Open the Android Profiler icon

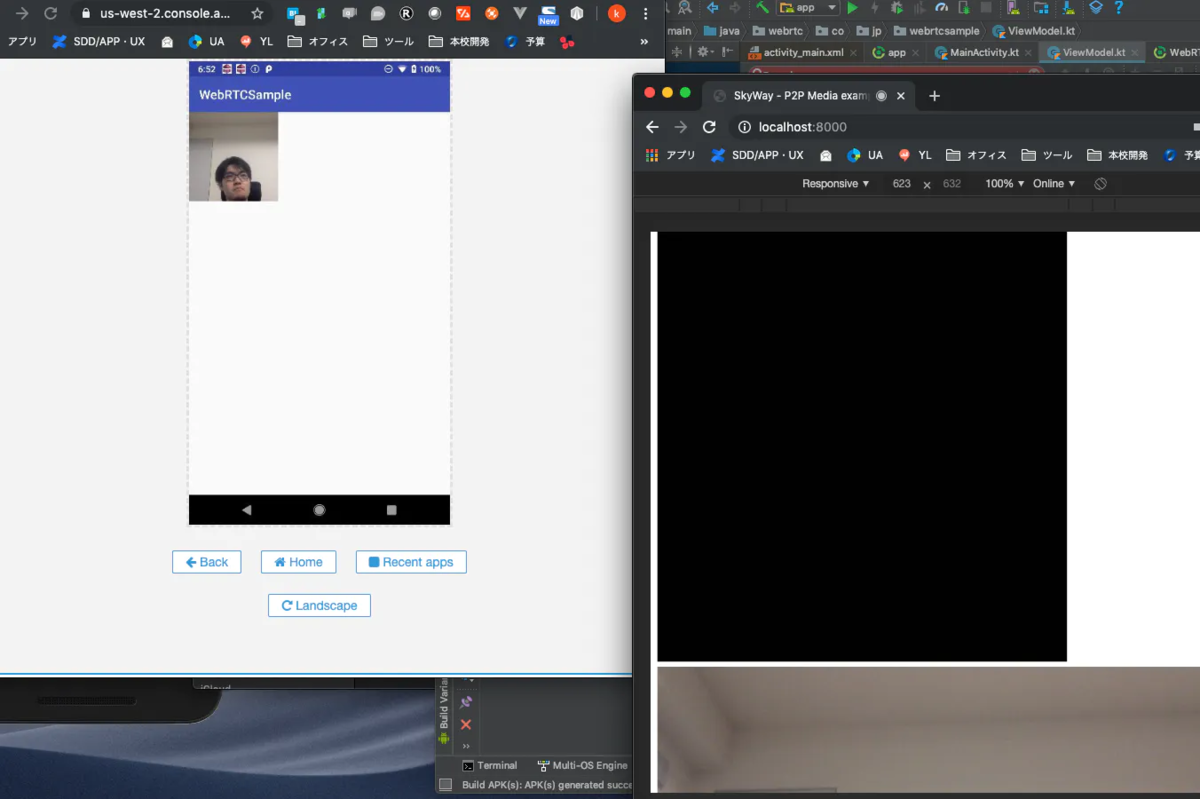pyautogui.click(x=941, y=8)
